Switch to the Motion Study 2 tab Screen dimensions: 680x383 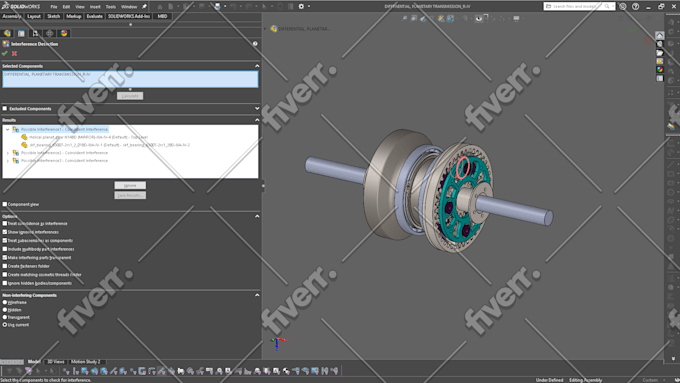(85, 362)
